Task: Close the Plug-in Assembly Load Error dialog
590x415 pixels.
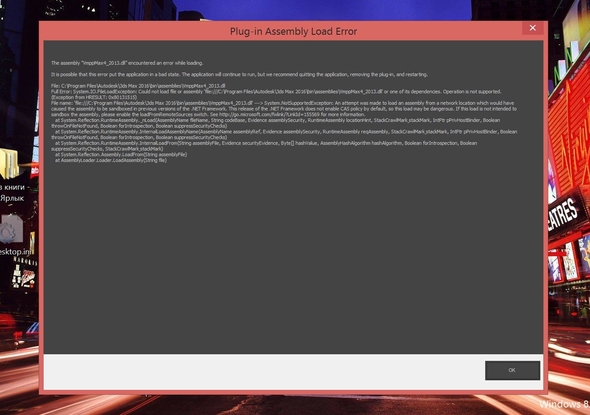Action: point(532,28)
